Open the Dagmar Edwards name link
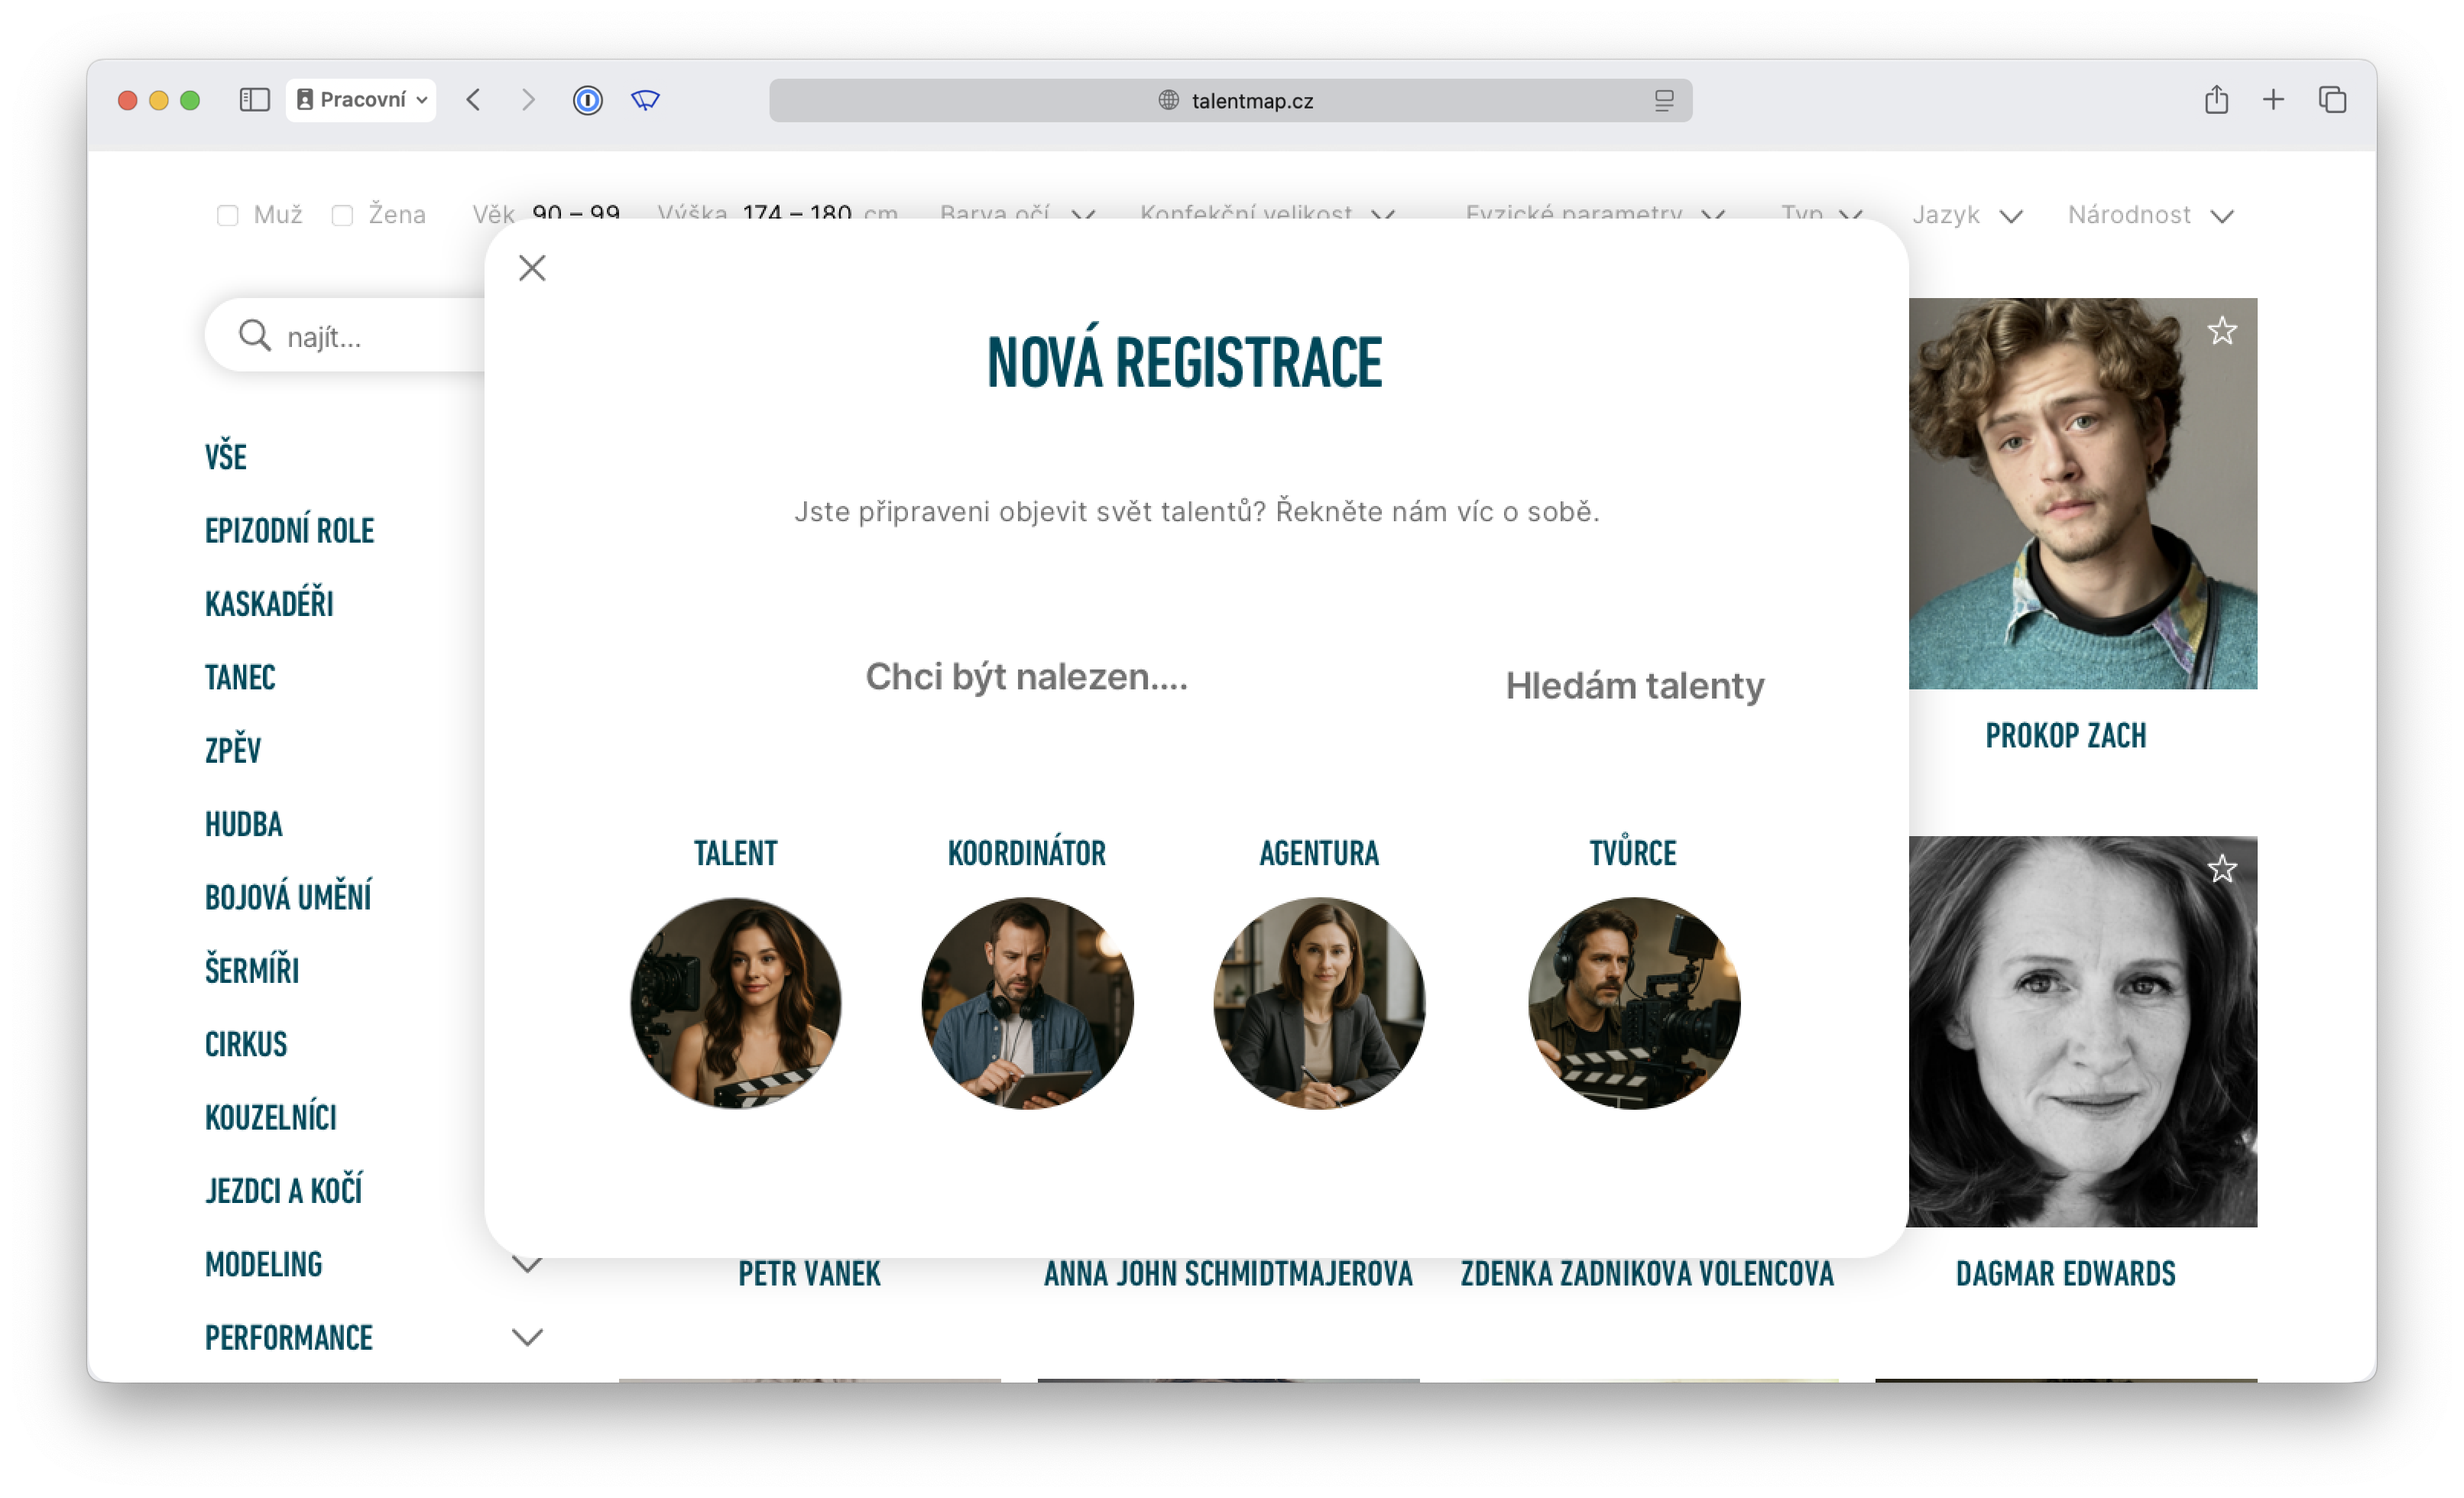The image size is (2464, 1498). [x=2066, y=1274]
